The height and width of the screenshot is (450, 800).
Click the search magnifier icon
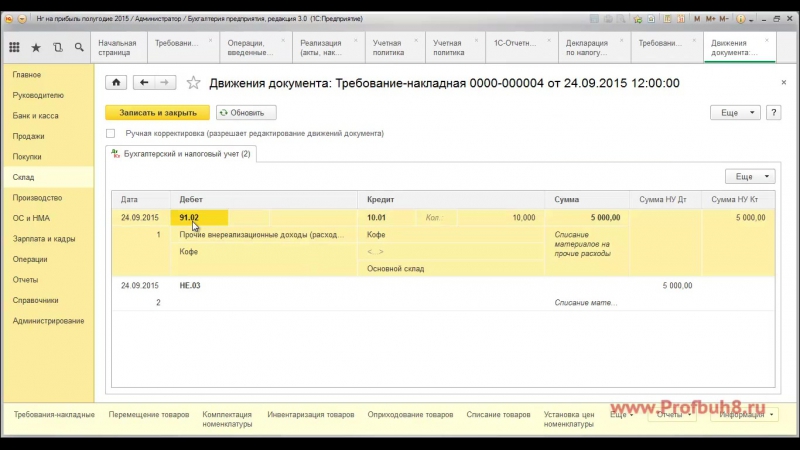pos(79,47)
